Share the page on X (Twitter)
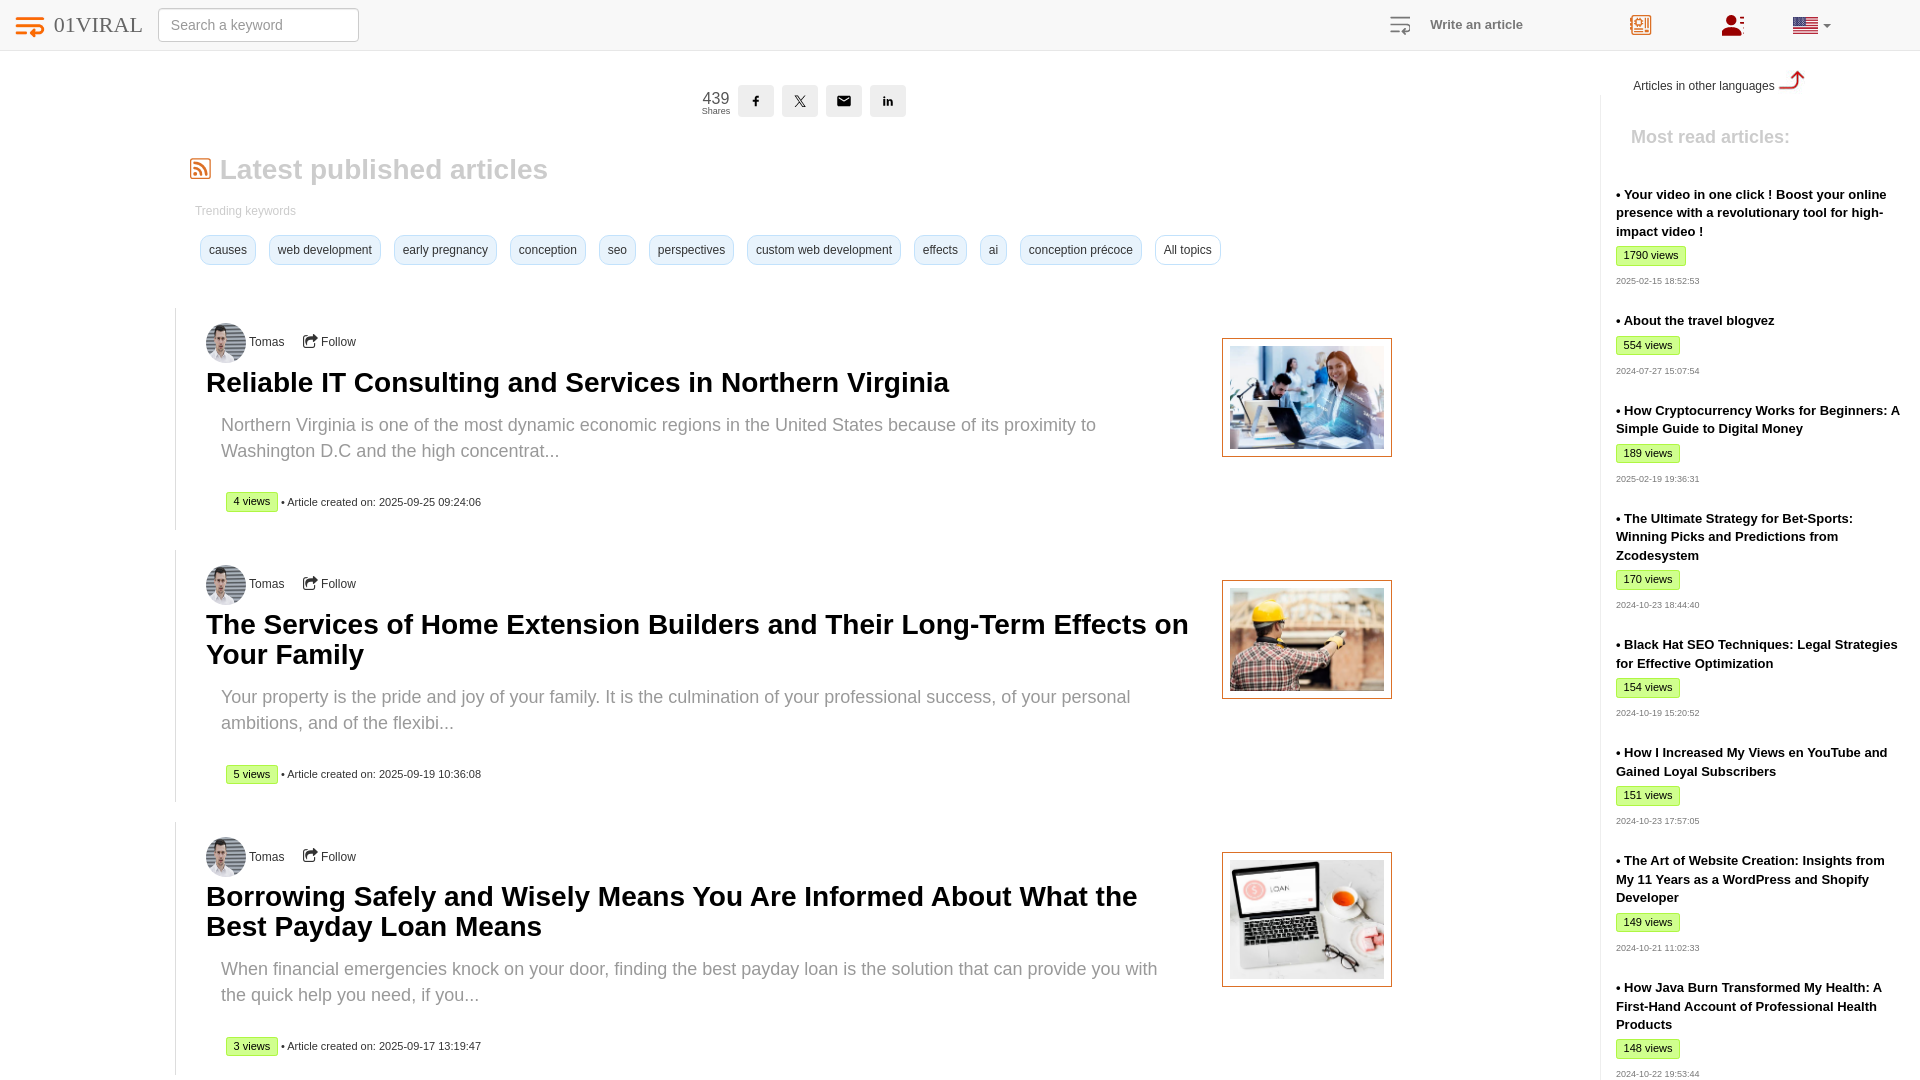This screenshot has height=1080, width=1920. 800,101
